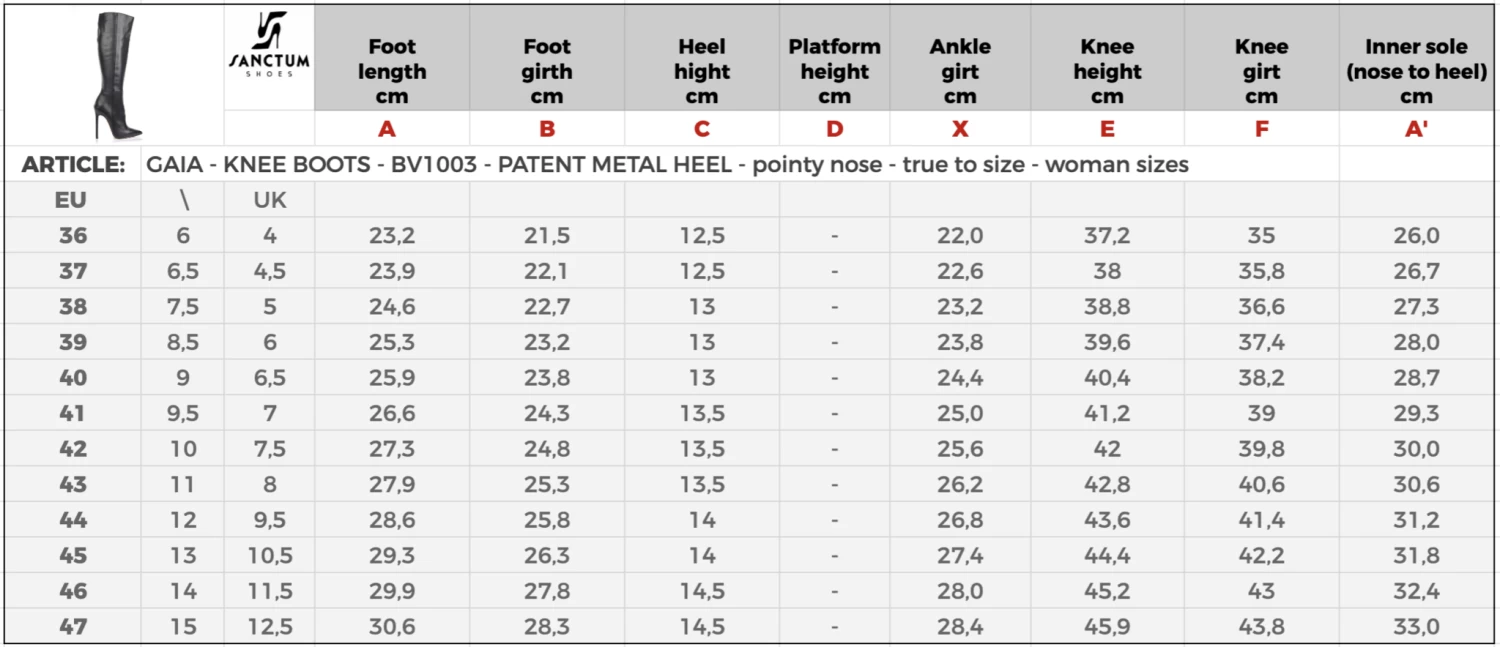The image size is (1500, 647).
Task: Click the 30,6 foot length cell for size 47
Action: (392, 627)
